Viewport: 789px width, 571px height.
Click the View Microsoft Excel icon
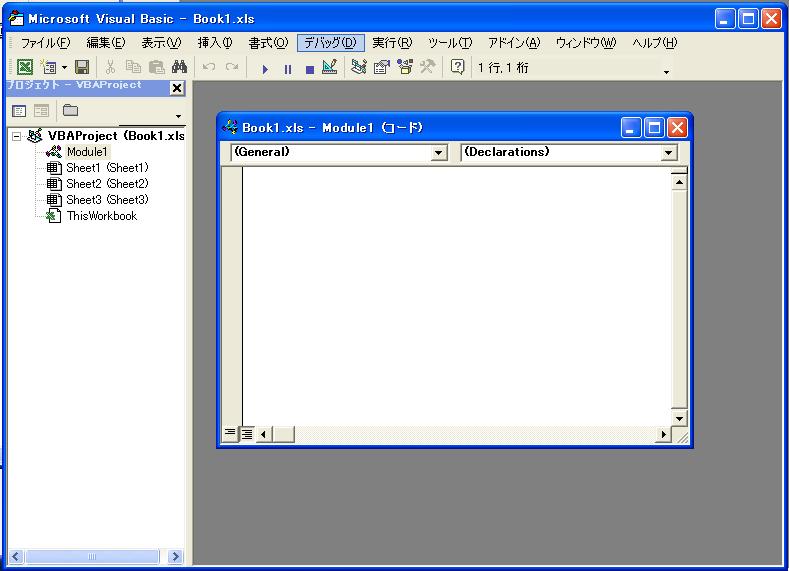click(x=24, y=67)
